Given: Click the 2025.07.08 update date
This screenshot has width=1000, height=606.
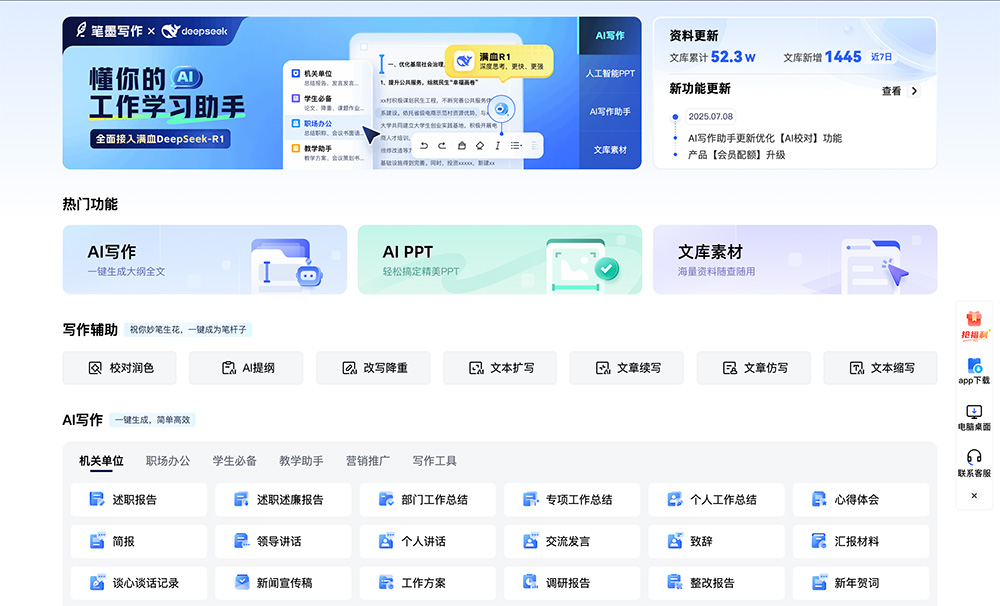Looking at the screenshot, I should point(710,116).
